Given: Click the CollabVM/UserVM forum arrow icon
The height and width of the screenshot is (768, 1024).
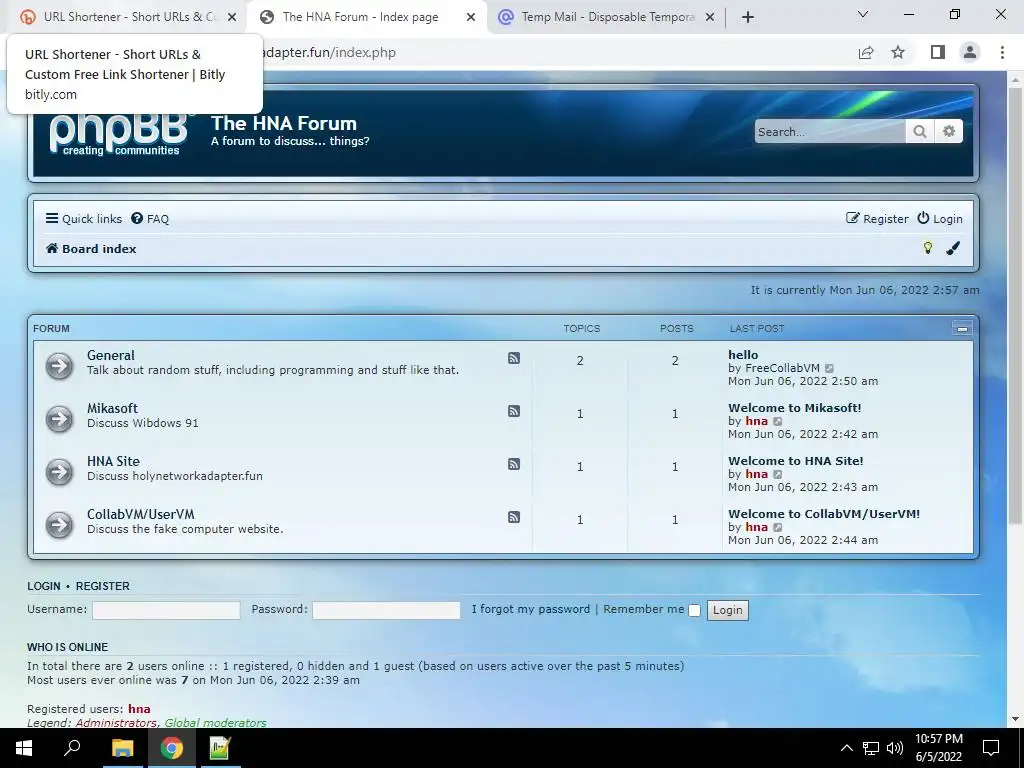Looking at the screenshot, I should 59,524.
